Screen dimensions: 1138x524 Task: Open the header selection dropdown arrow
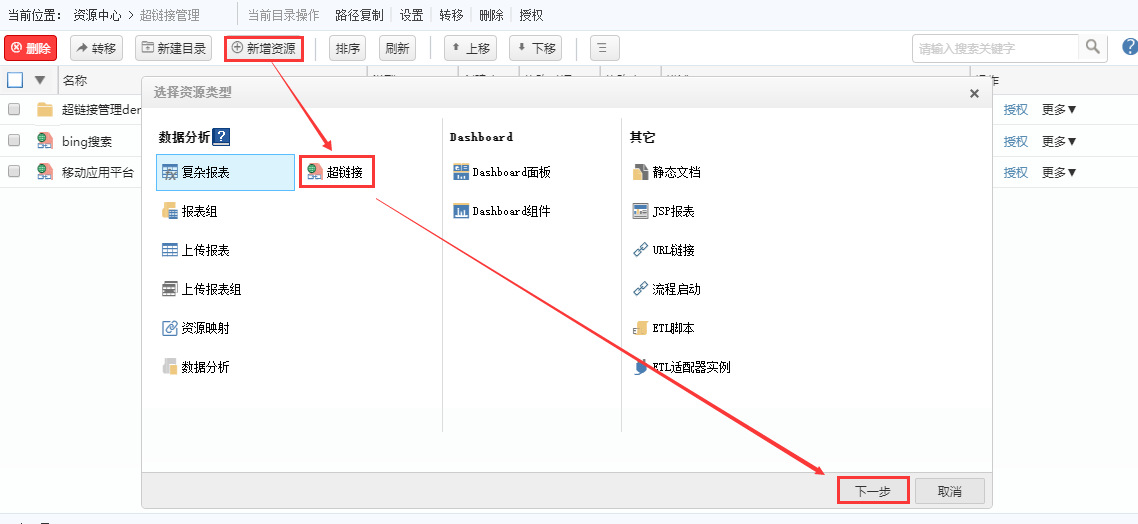point(40,80)
